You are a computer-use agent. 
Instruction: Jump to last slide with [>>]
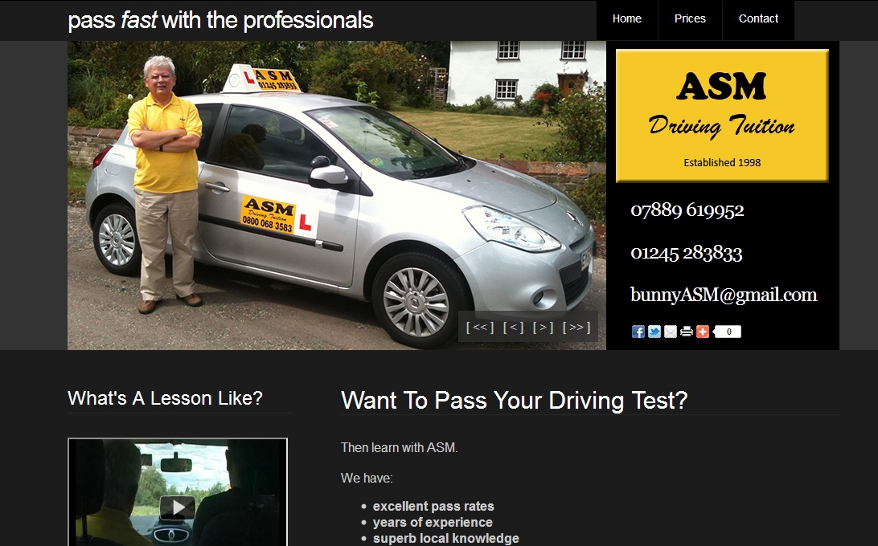click(576, 327)
